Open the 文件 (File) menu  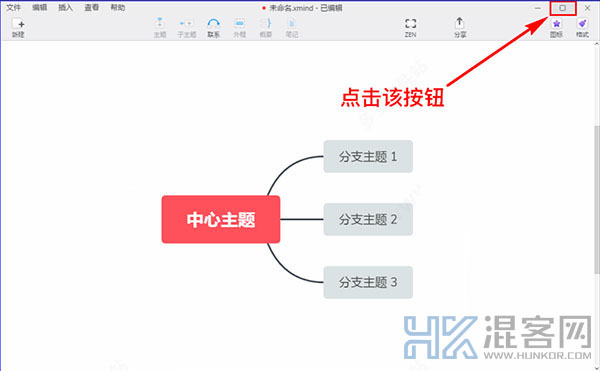click(x=13, y=7)
